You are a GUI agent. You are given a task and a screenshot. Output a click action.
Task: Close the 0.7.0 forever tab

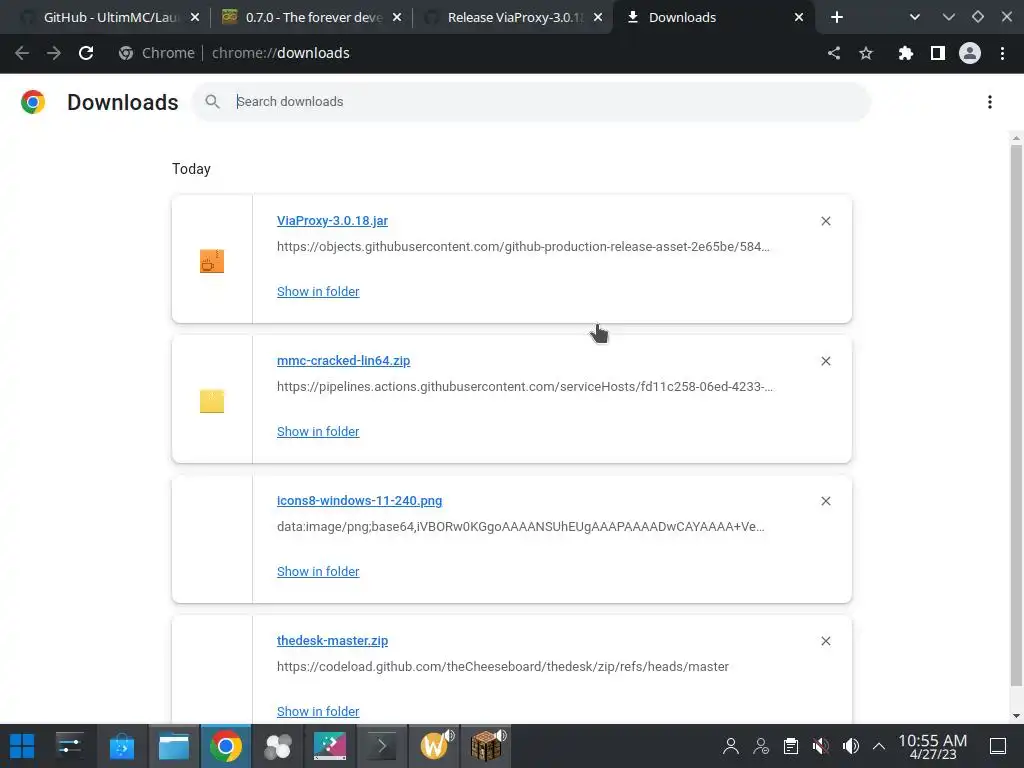(x=397, y=18)
